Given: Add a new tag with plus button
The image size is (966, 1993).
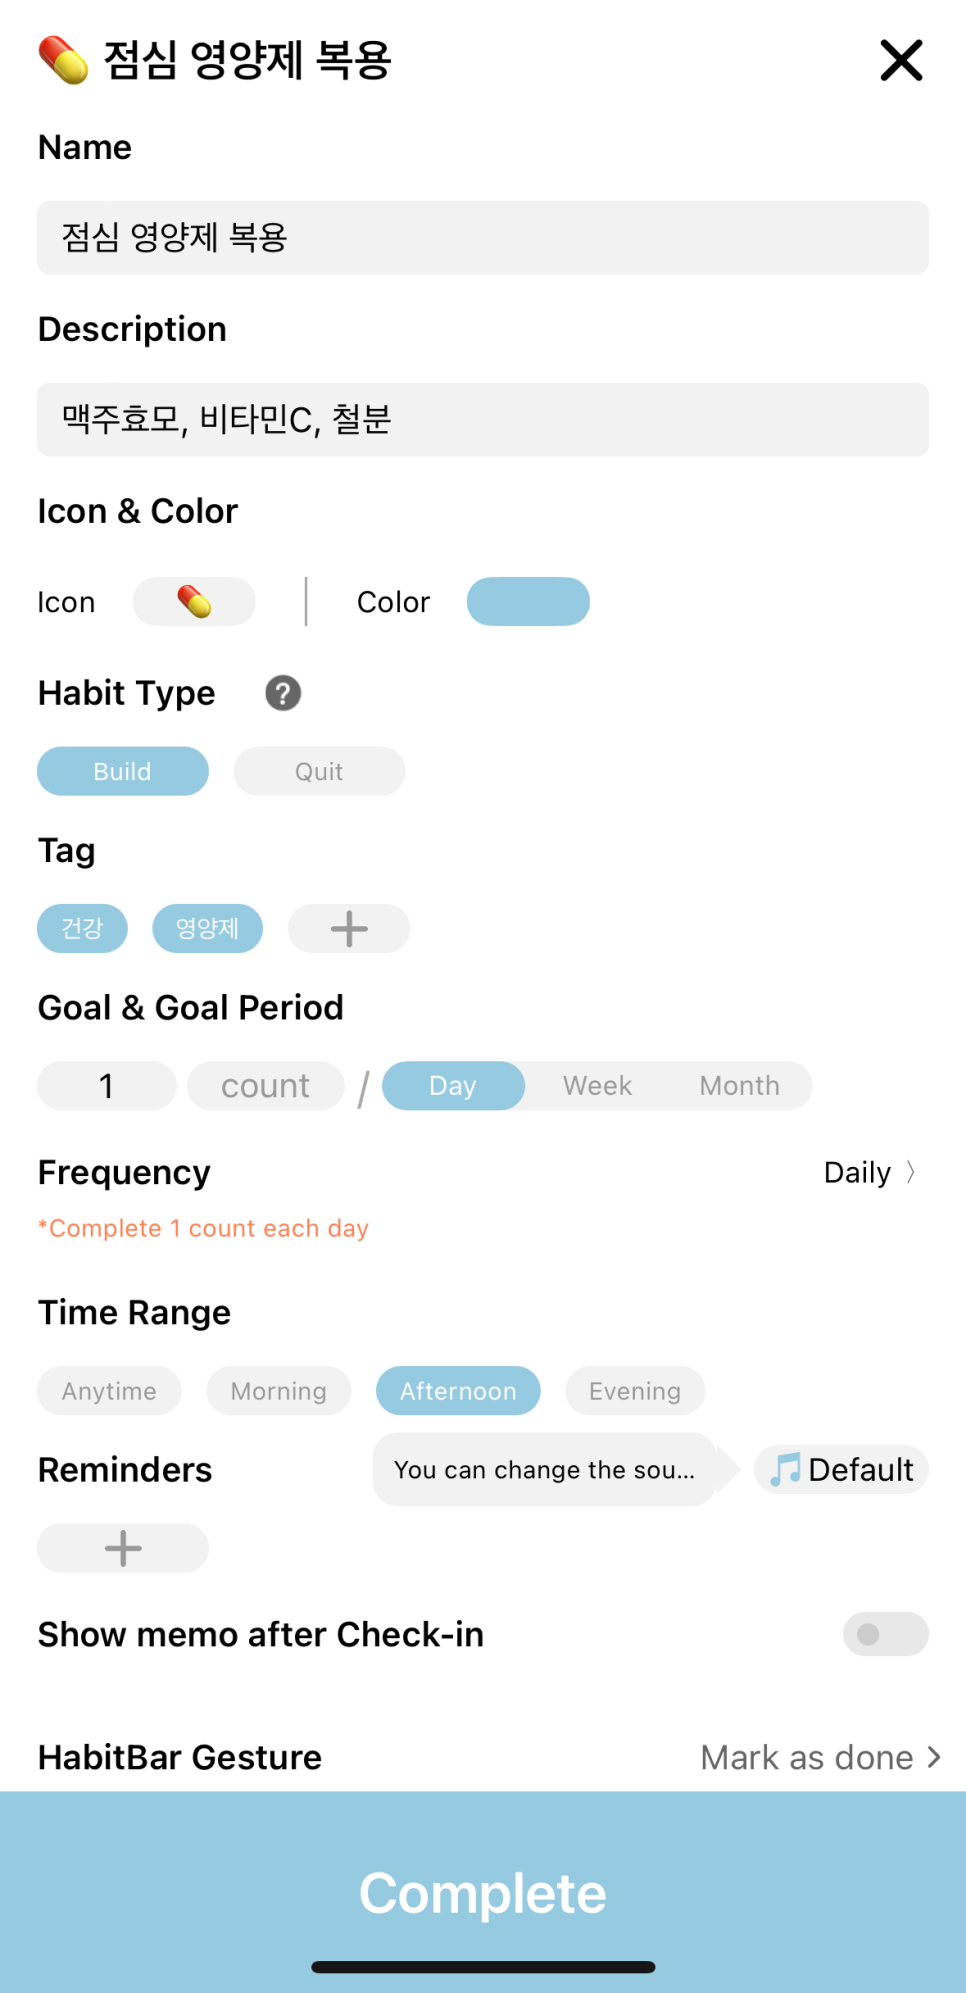Looking at the screenshot, I should (x=349, y=929).
